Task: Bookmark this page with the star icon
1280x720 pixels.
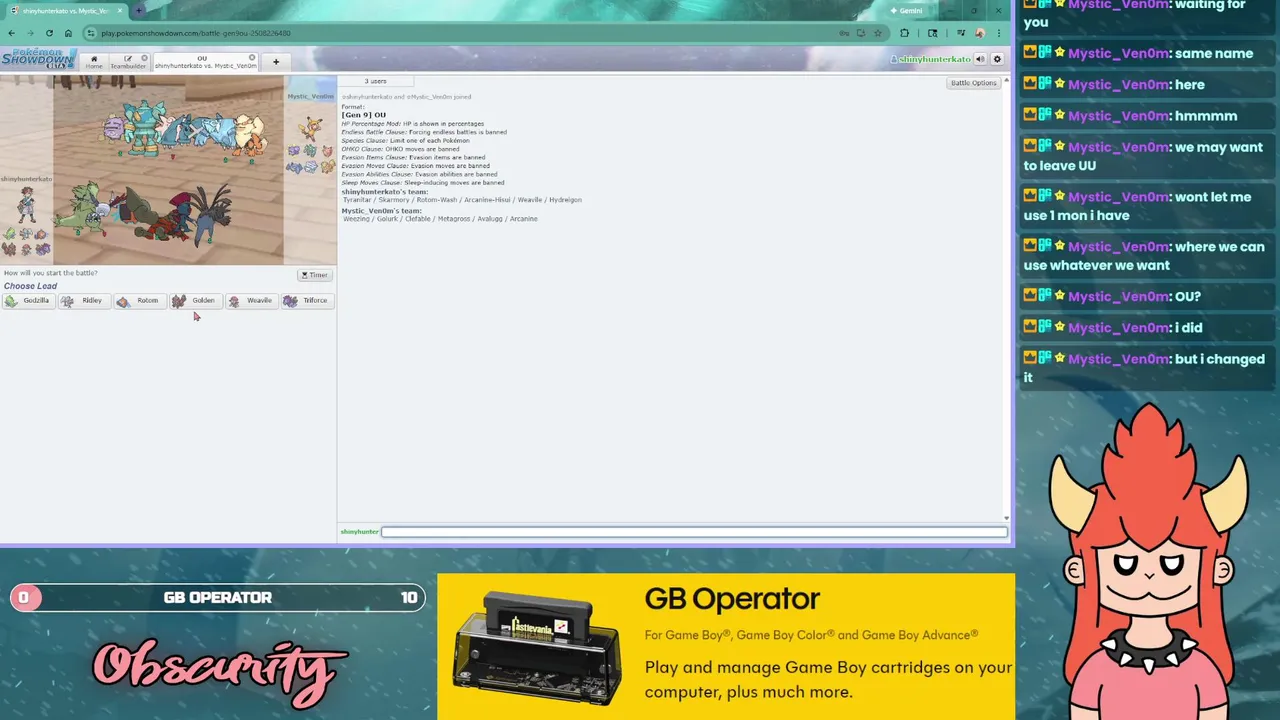Action: [x=878, y=33]
